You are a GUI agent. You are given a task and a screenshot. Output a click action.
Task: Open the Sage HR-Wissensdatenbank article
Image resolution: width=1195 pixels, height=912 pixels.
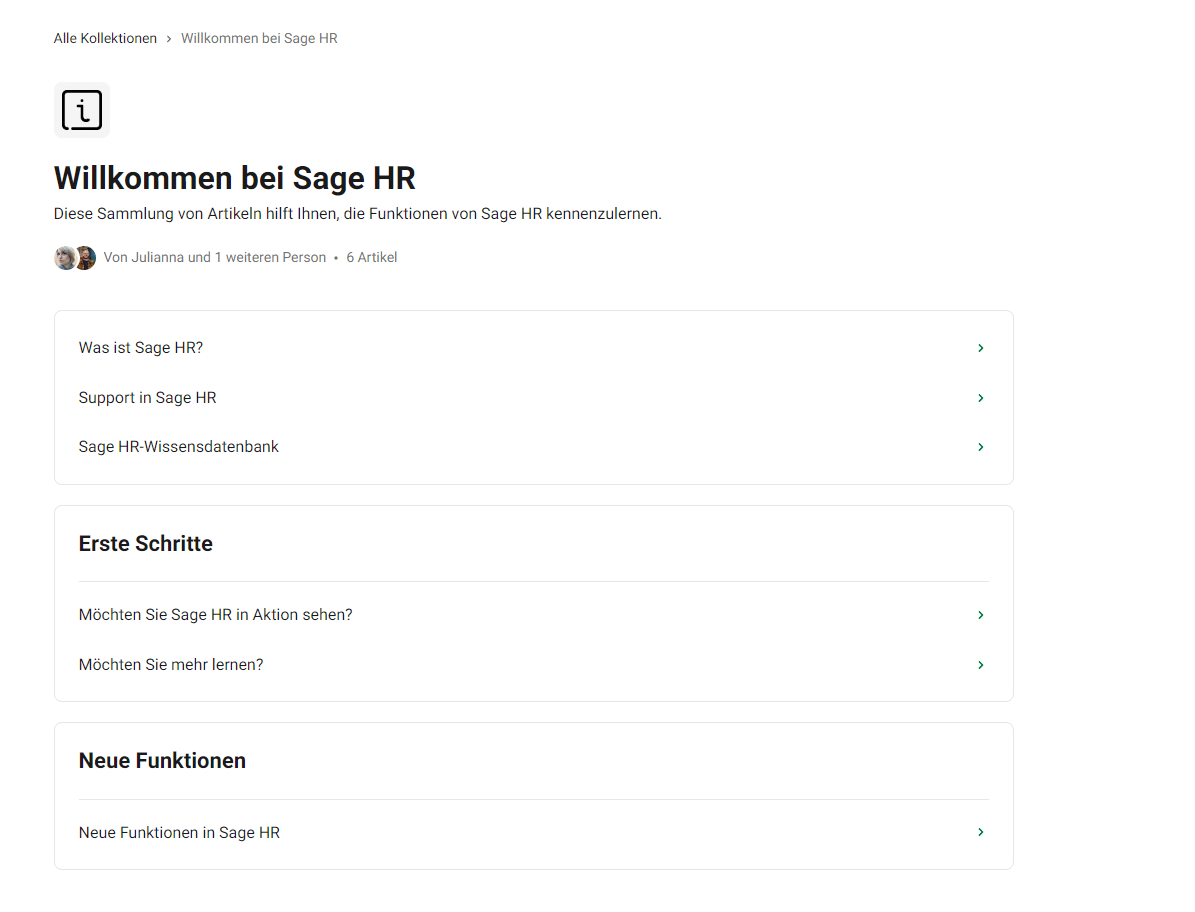(x=178, y=447)
